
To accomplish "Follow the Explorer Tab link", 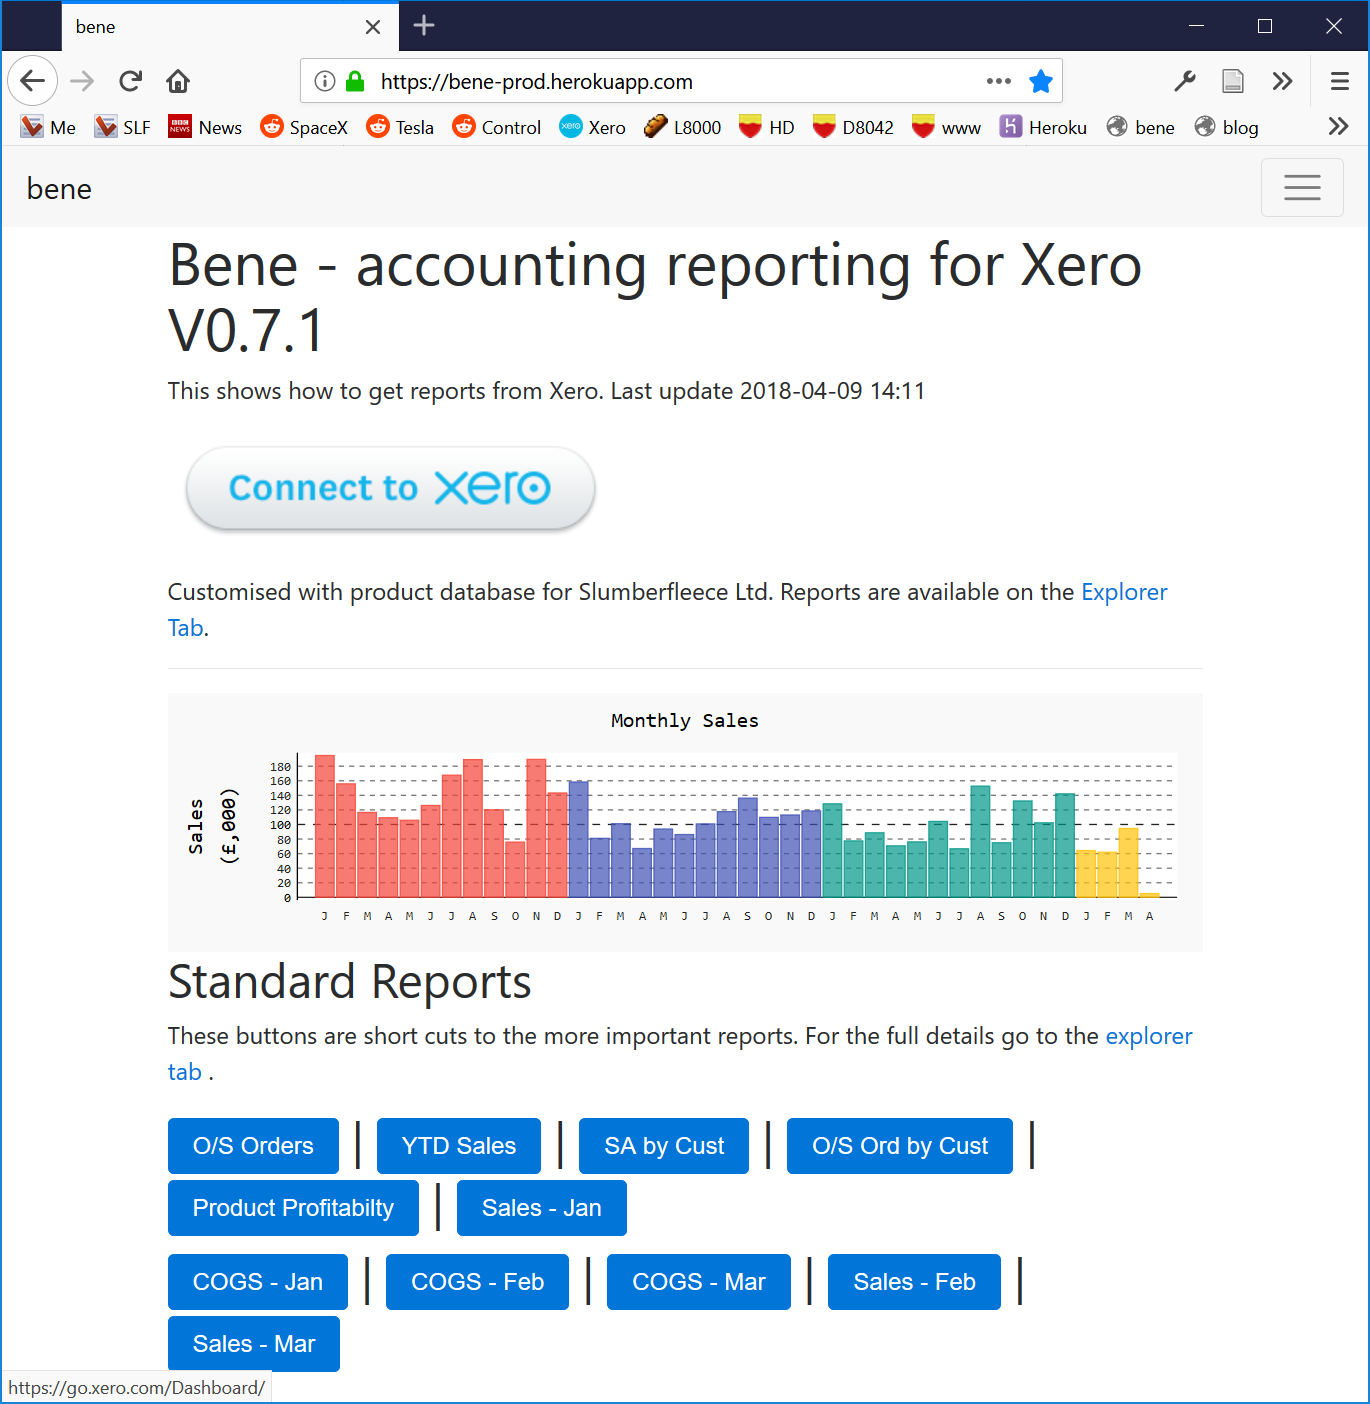I will (x=1124, y=592).
